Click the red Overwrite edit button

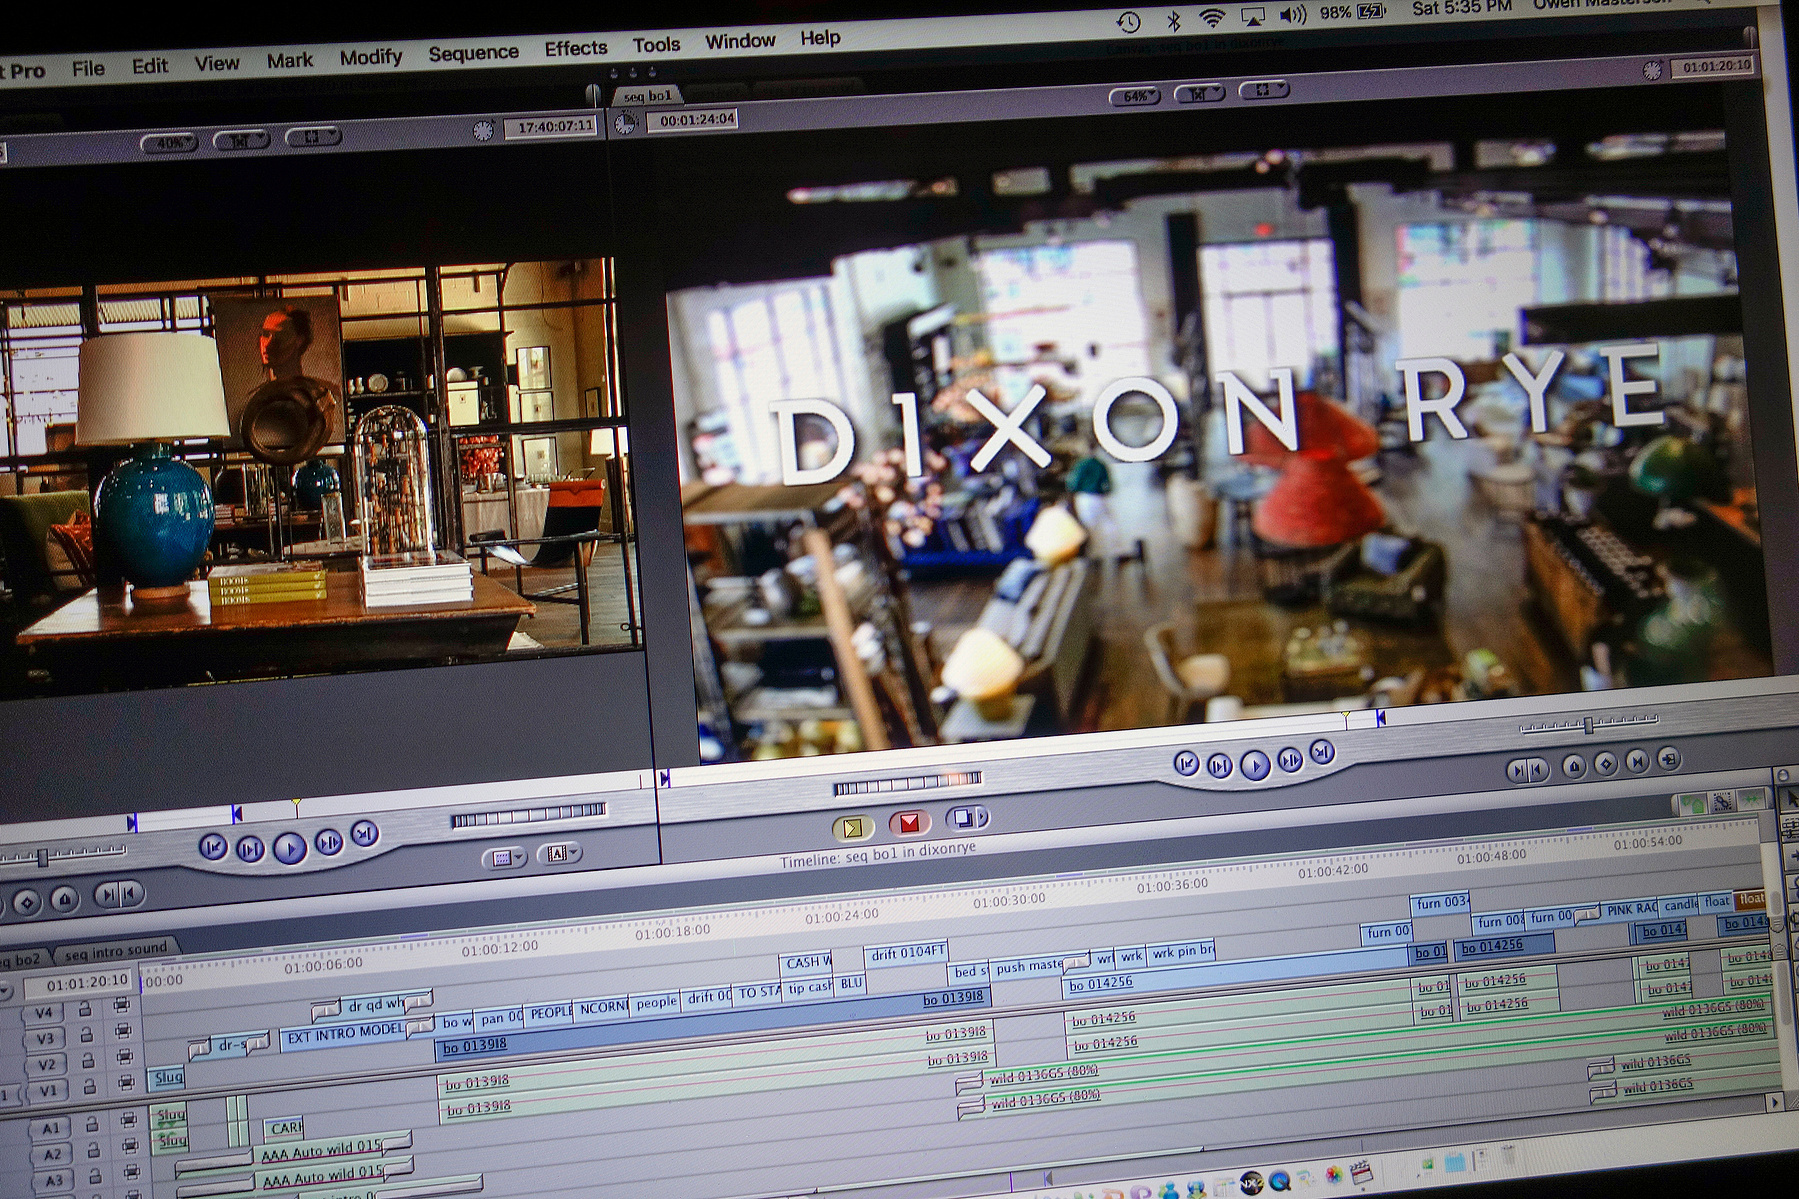click(910, 823)
